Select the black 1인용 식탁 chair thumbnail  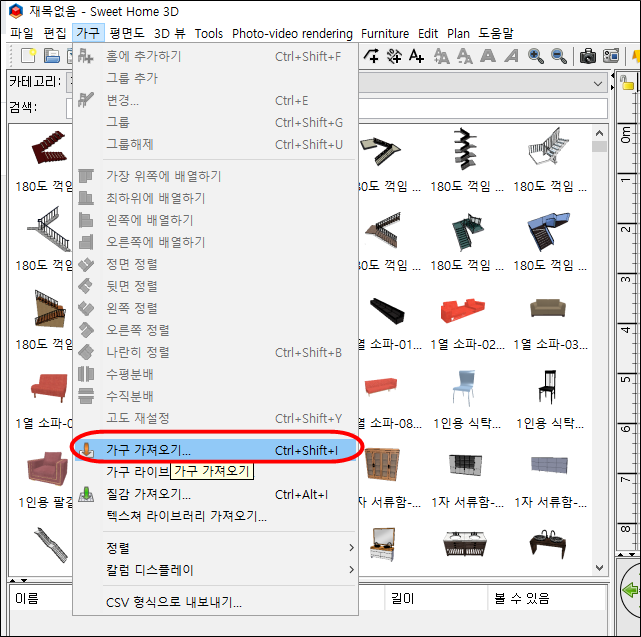[548, 386]
